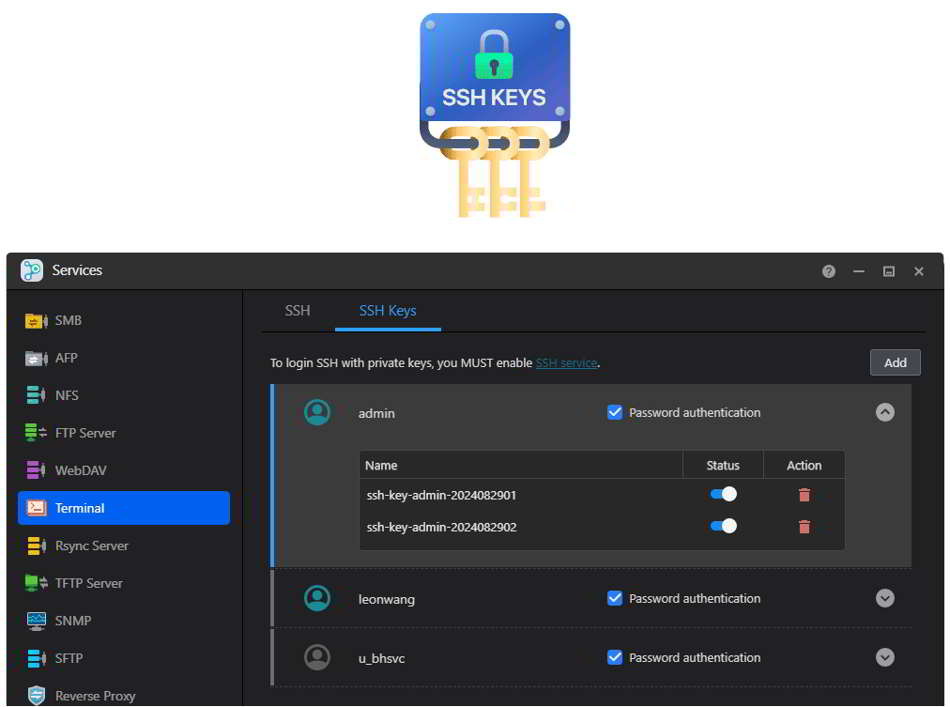Click the u_bhsvc username label
This screenshot has height=707, width=950.
[x=381, y=658]
